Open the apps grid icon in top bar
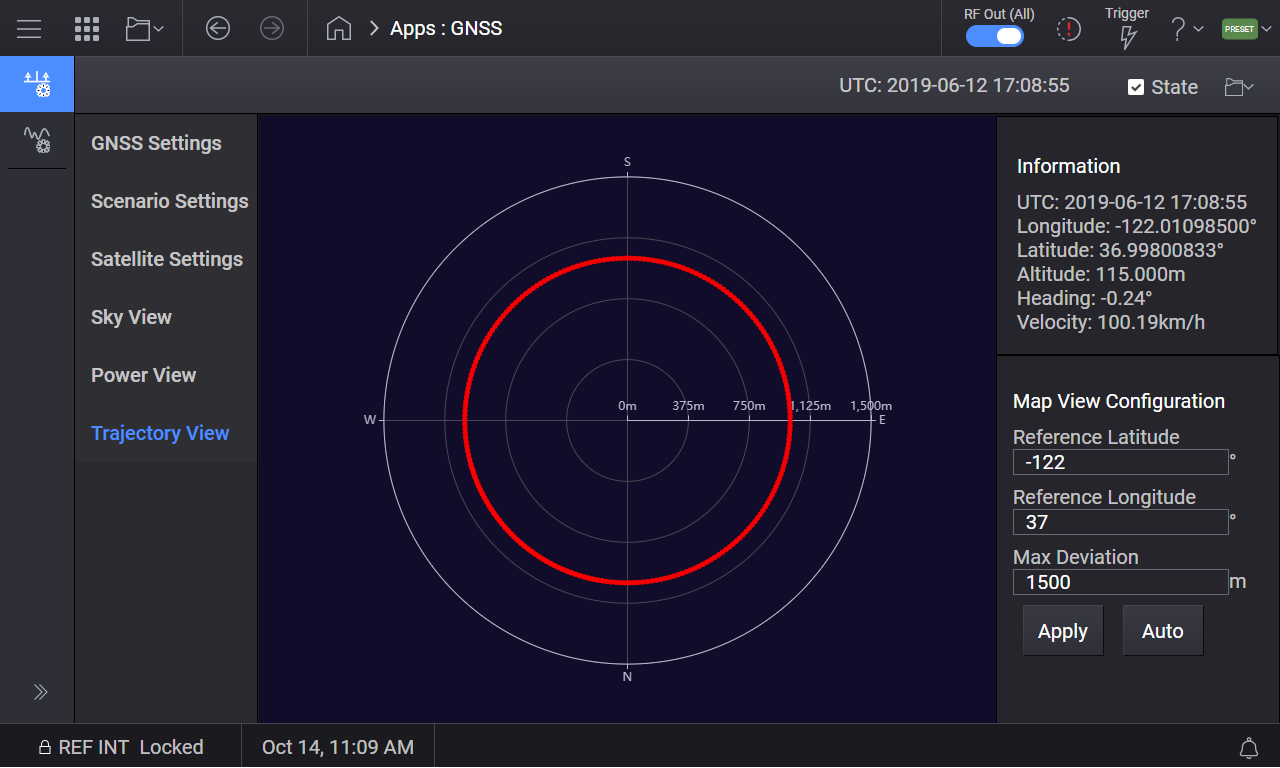The image size is (1280, 768). 87,28
